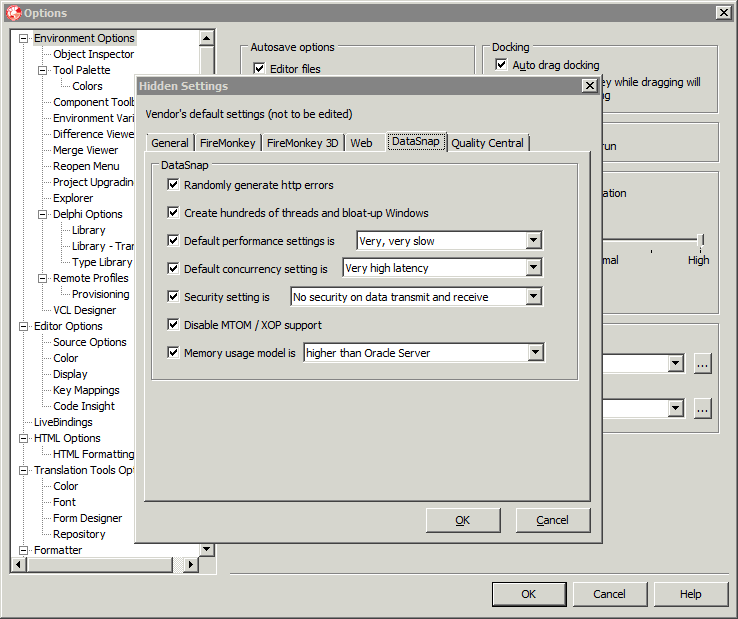
Task: Click tree horizontal scrollbar right arrow
Action: (x=190, y=564)
